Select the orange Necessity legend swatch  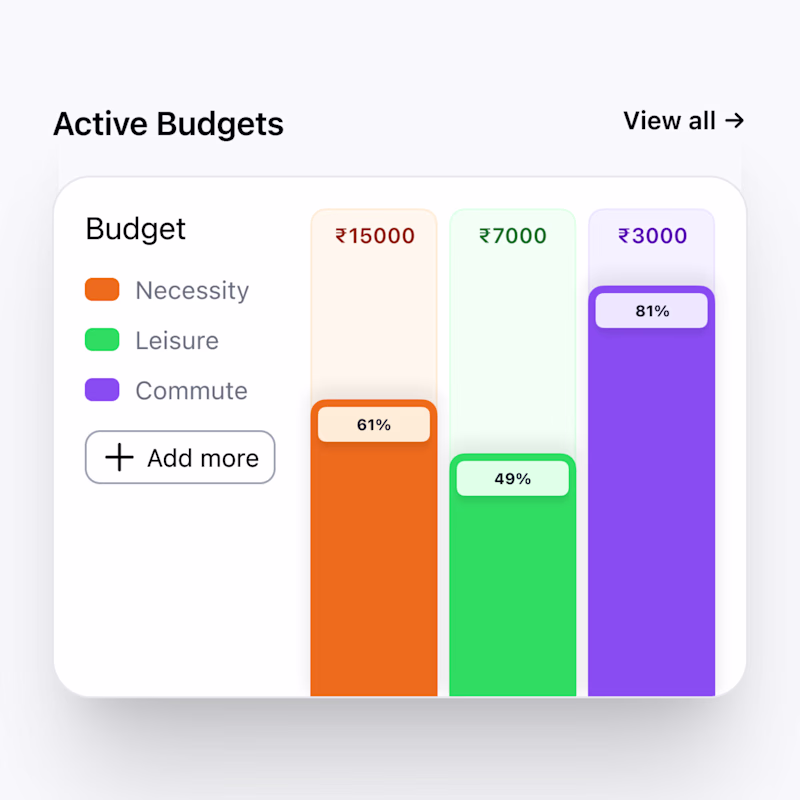click(x=102, y=290)
